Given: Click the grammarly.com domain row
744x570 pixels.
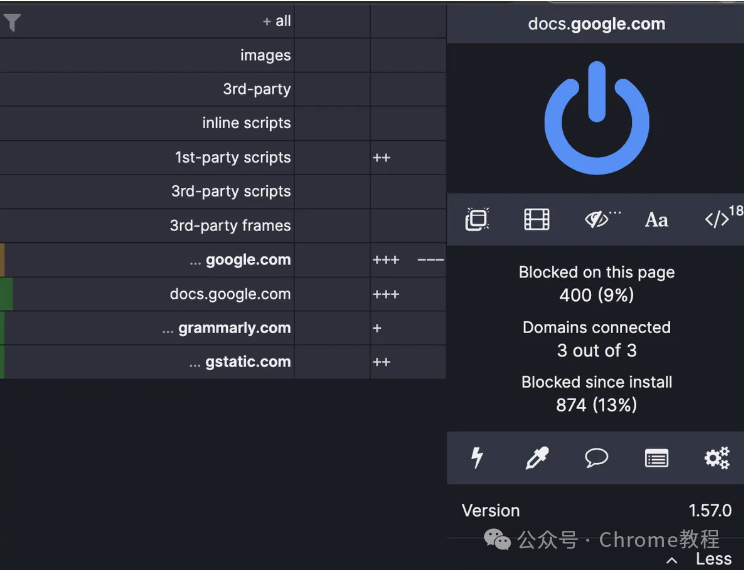Looking at the screenshot, I should tap(147, 328).
